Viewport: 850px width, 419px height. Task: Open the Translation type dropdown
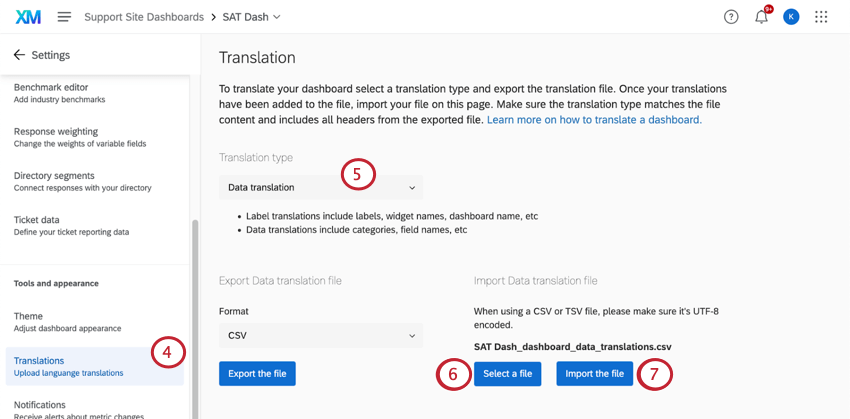(x=320, y=187)
